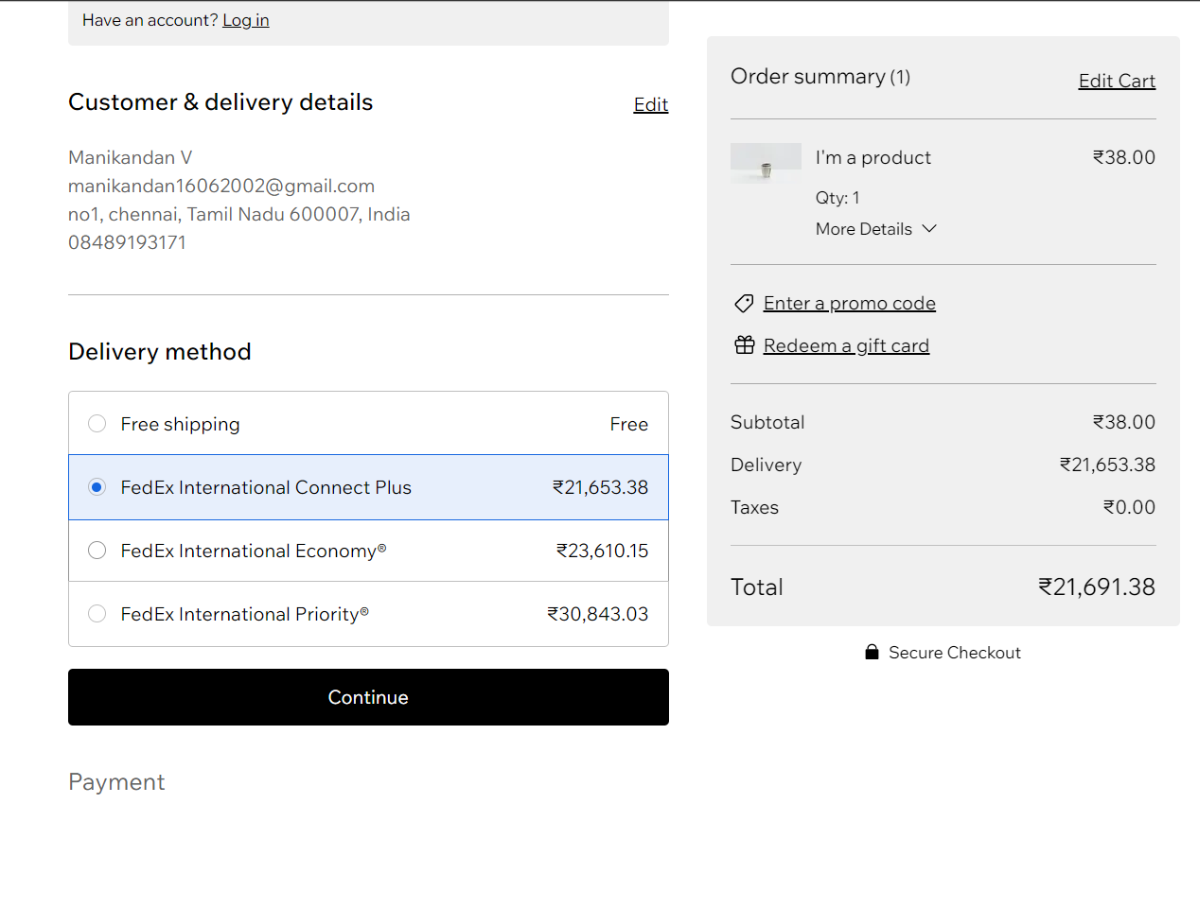Edit customer and delivery details
1200x900 pixels.
pyautogui.click(x=651, y=105)
